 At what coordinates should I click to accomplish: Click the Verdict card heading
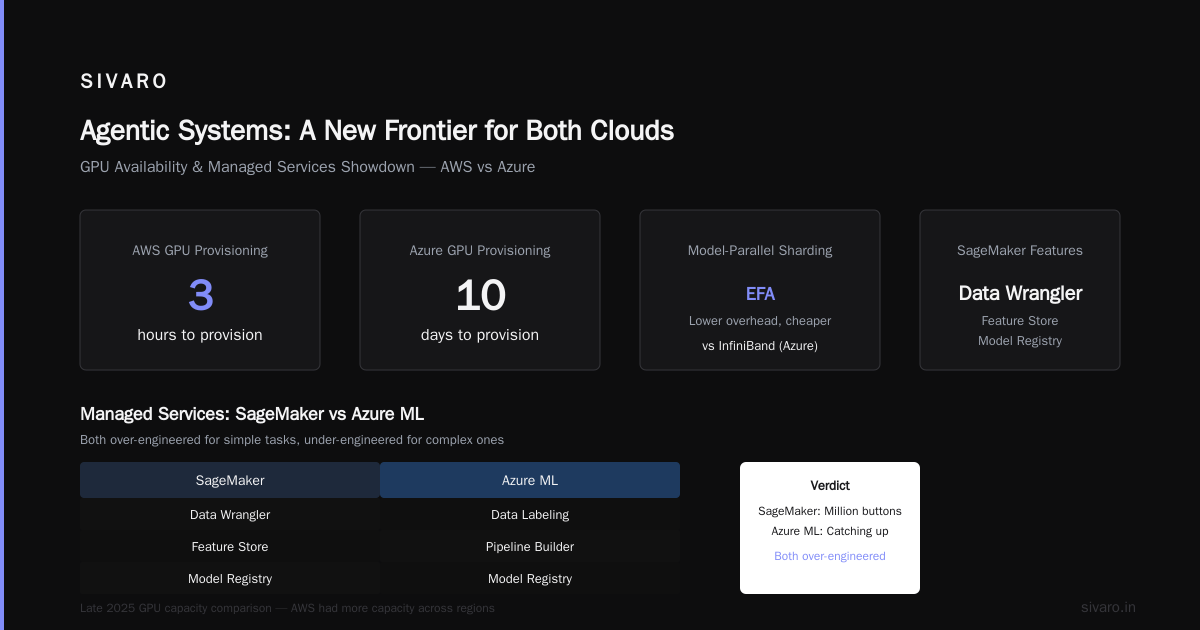[x=830, y=486]
